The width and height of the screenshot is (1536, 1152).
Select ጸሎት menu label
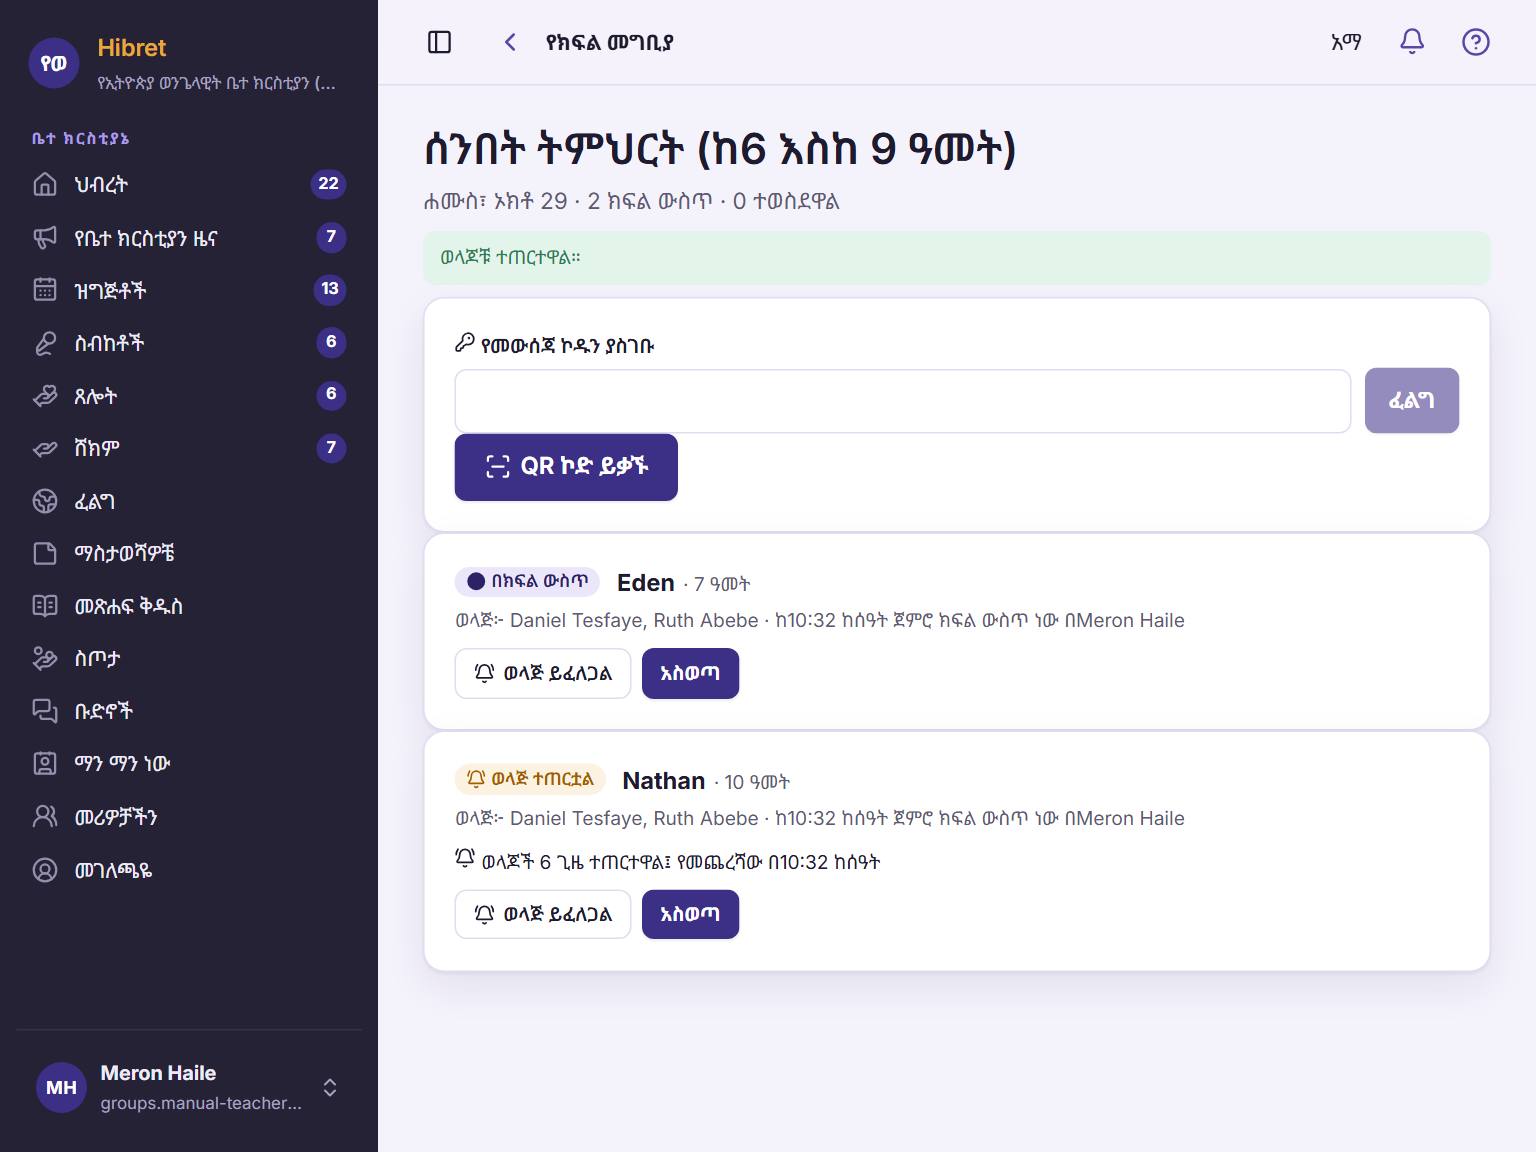(96, 397)
